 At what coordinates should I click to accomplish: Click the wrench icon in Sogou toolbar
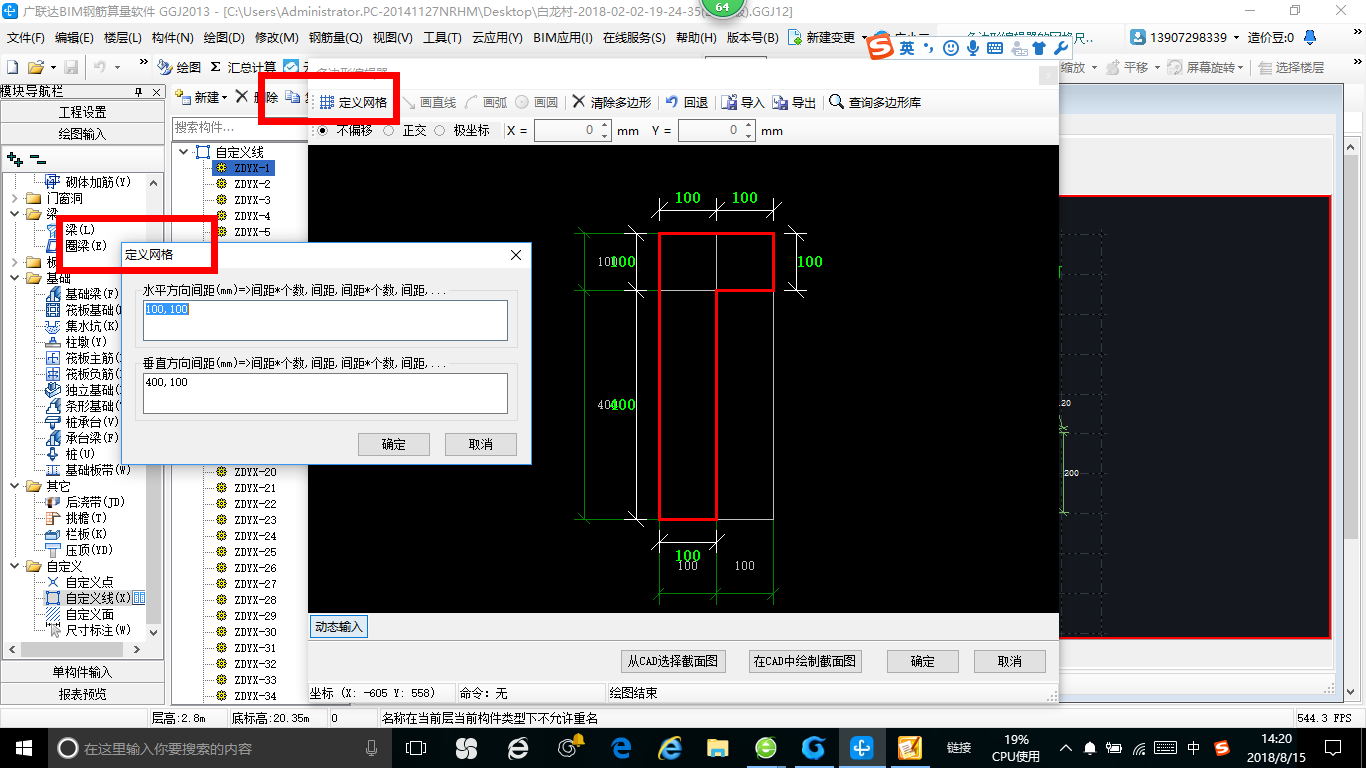point(1062,47)
